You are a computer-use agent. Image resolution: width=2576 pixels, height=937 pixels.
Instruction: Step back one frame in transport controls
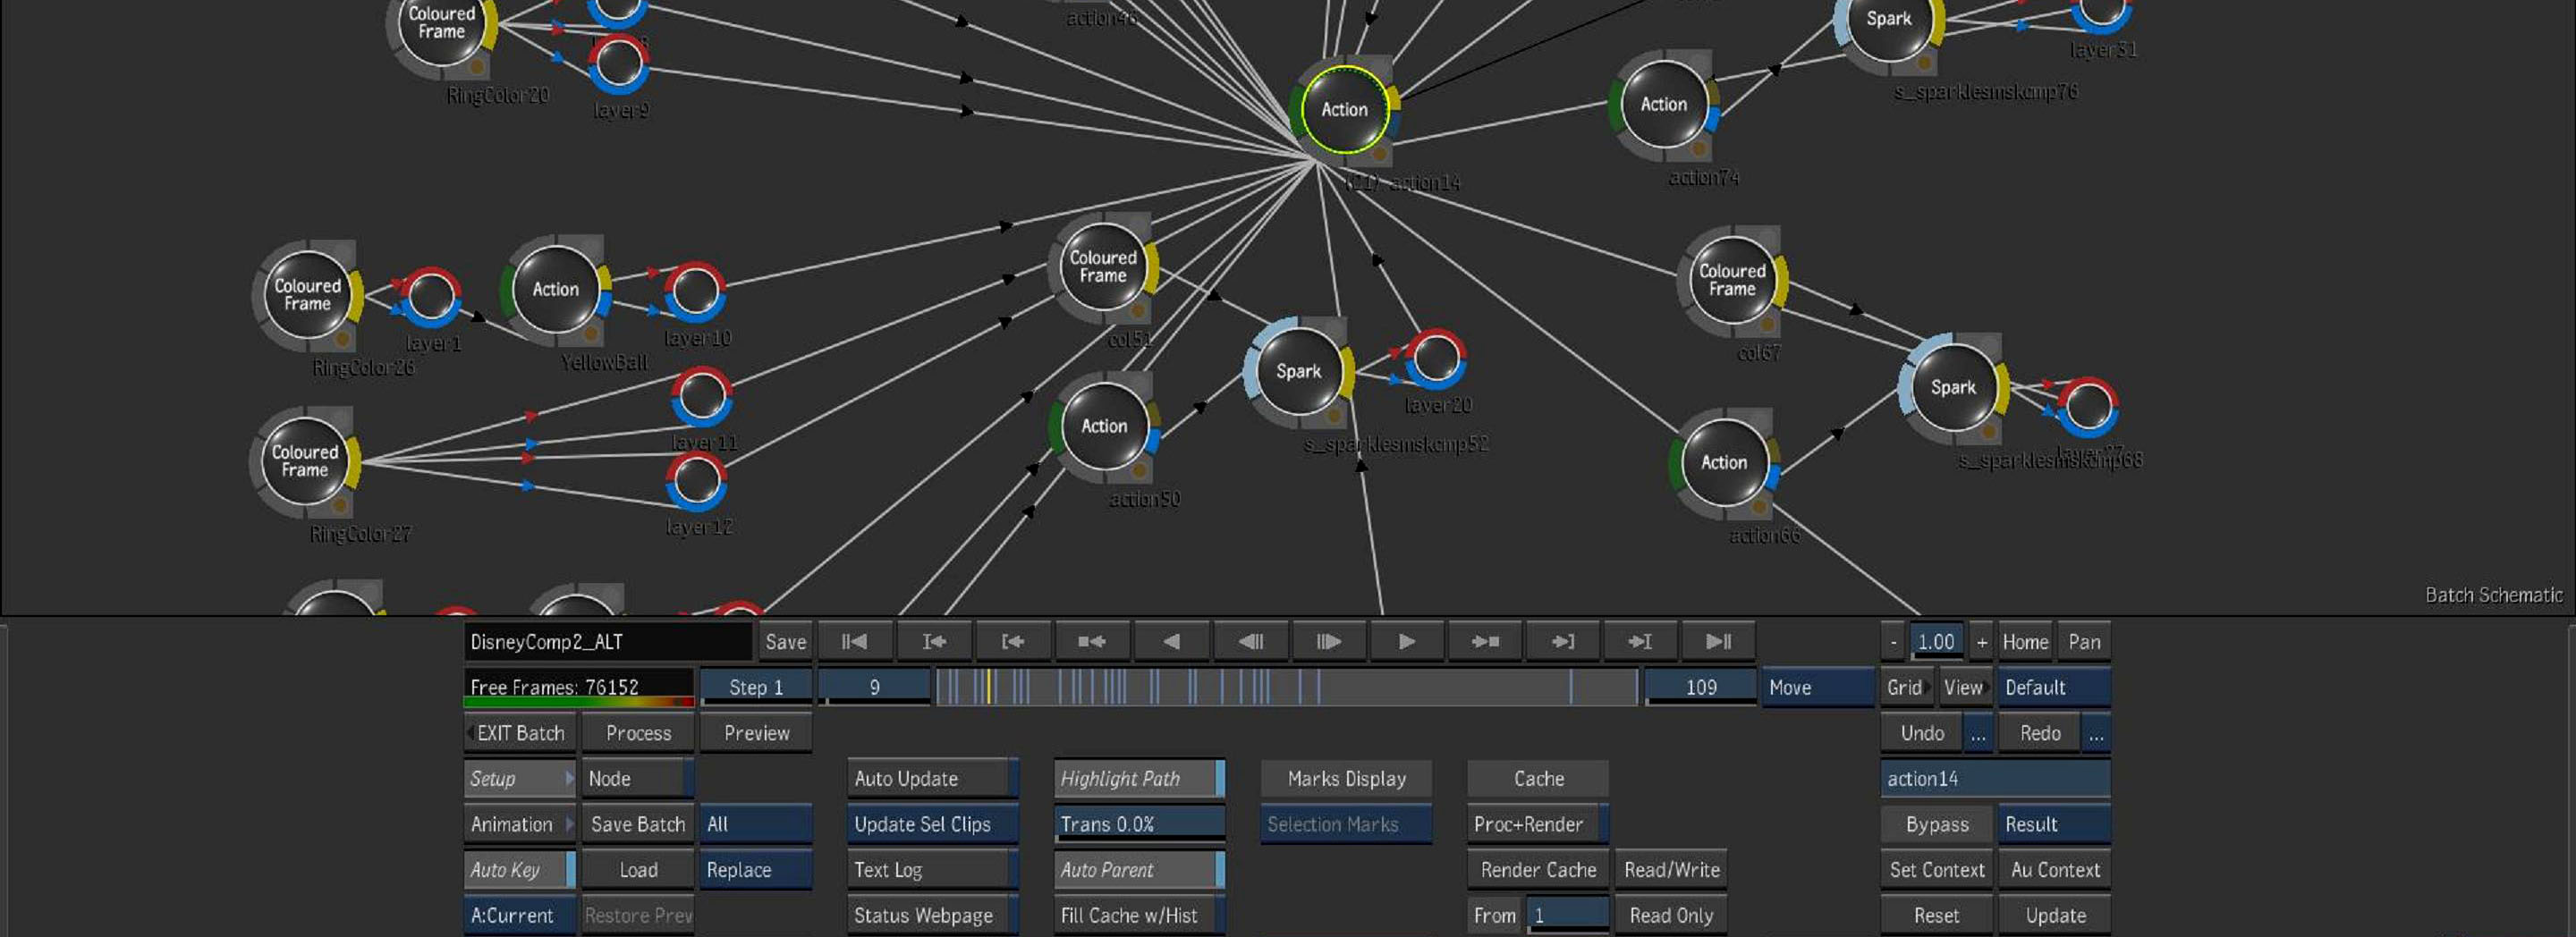point(1250,642)
